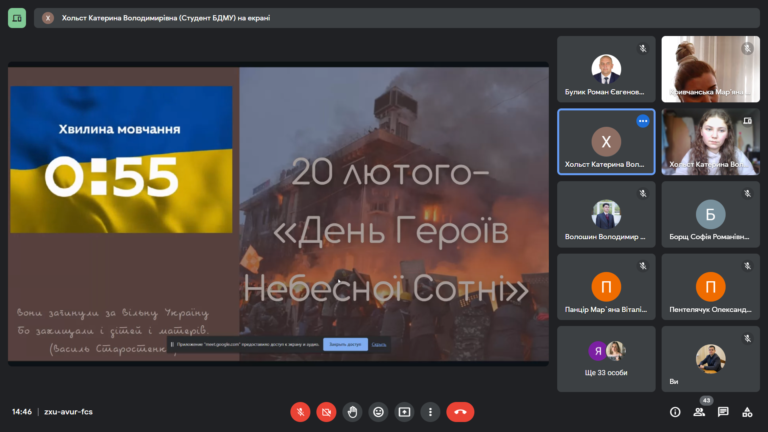Click the meeting code zxu-avur-fcs
This screenshot has width=768, height=432.
coord(60,411)
